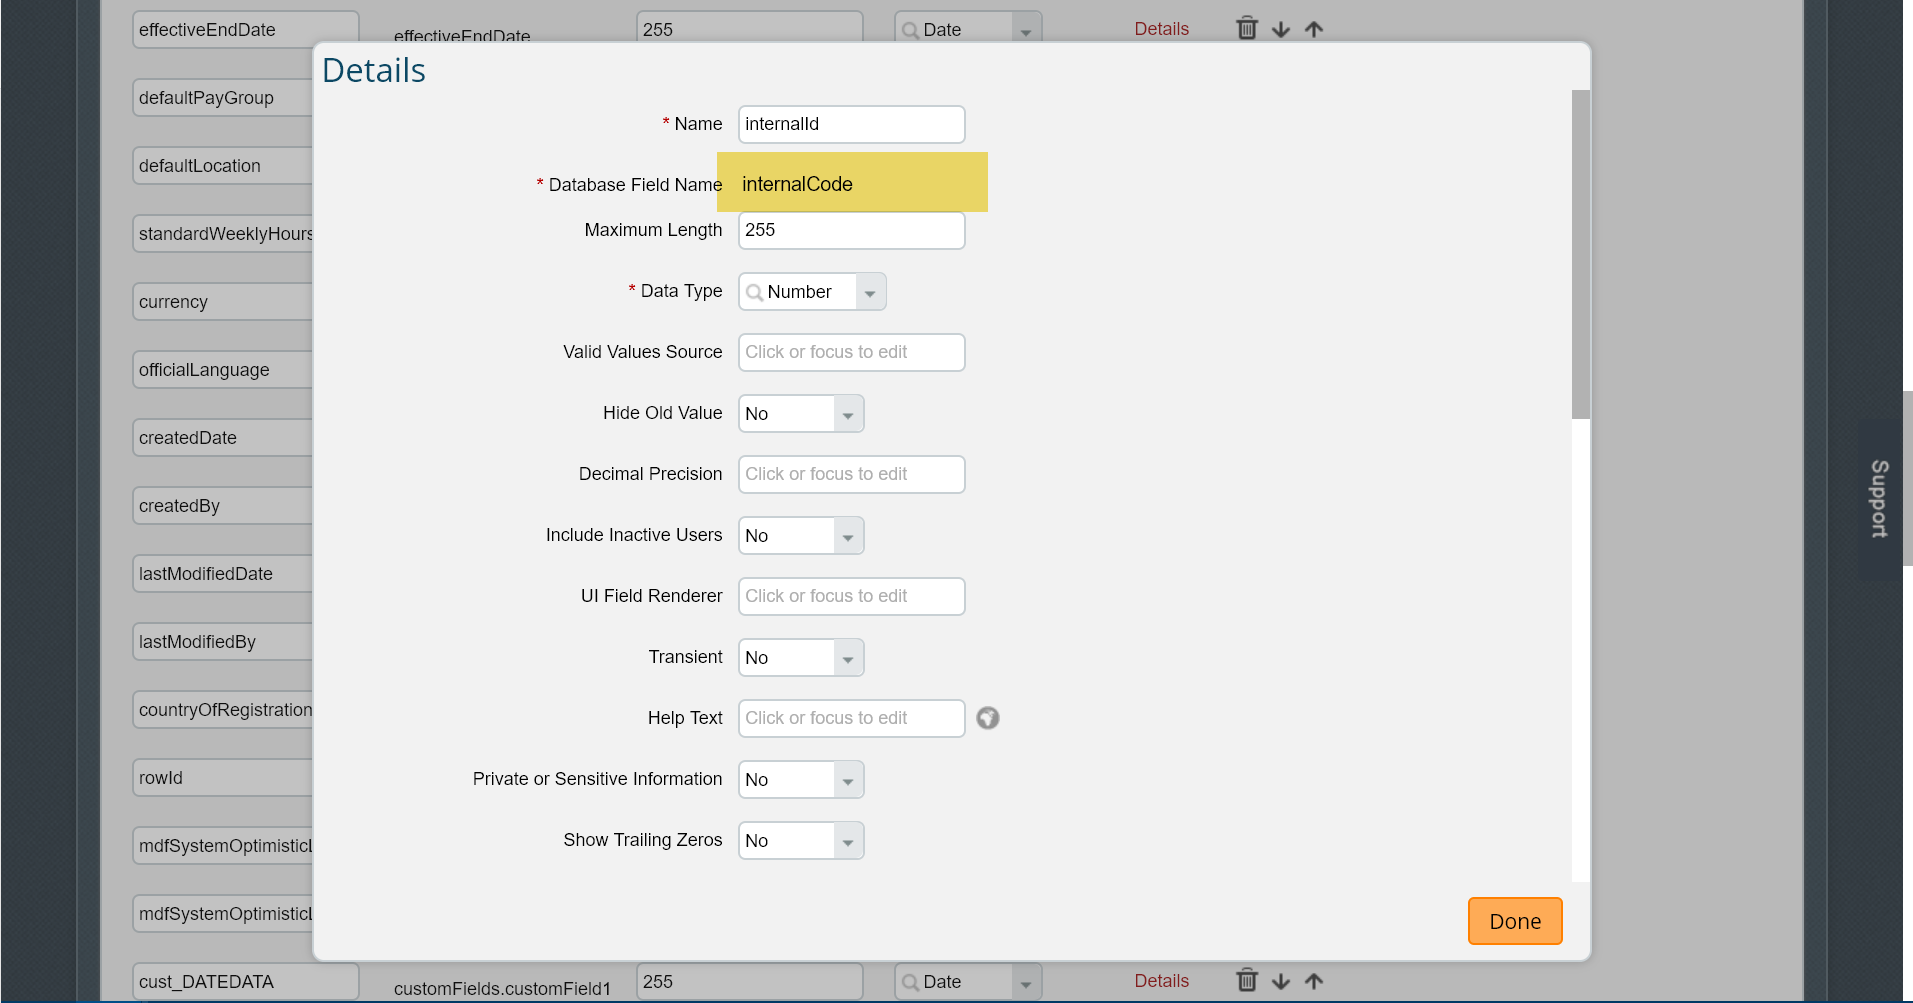This screenshot has width=1913, height=1003.
Task: Focus the Decimal Precision field
Action: 852,474
